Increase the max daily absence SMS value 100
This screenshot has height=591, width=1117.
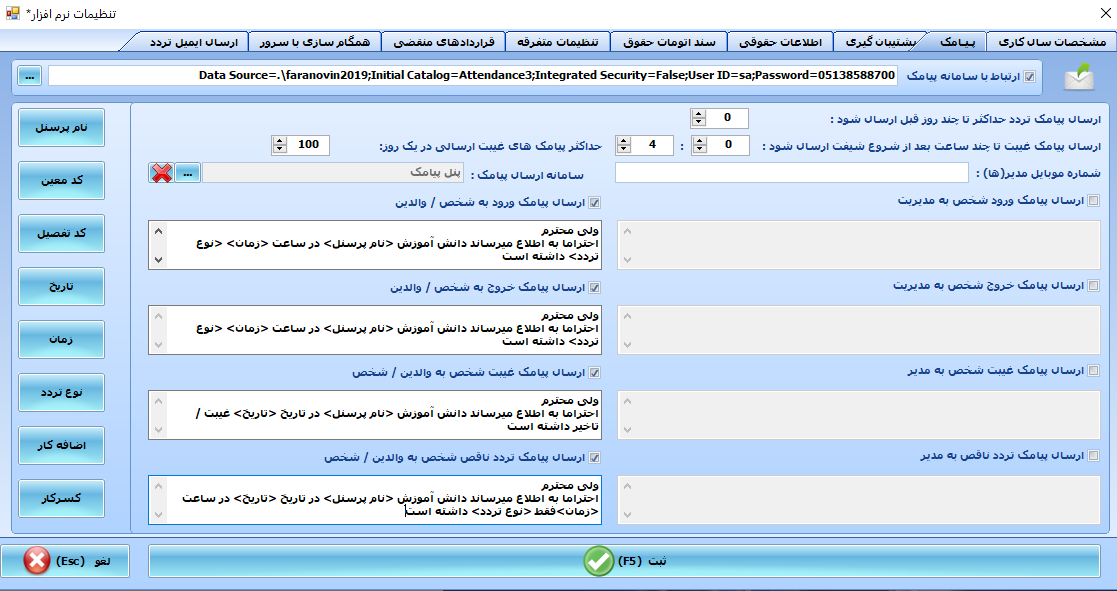277,140
